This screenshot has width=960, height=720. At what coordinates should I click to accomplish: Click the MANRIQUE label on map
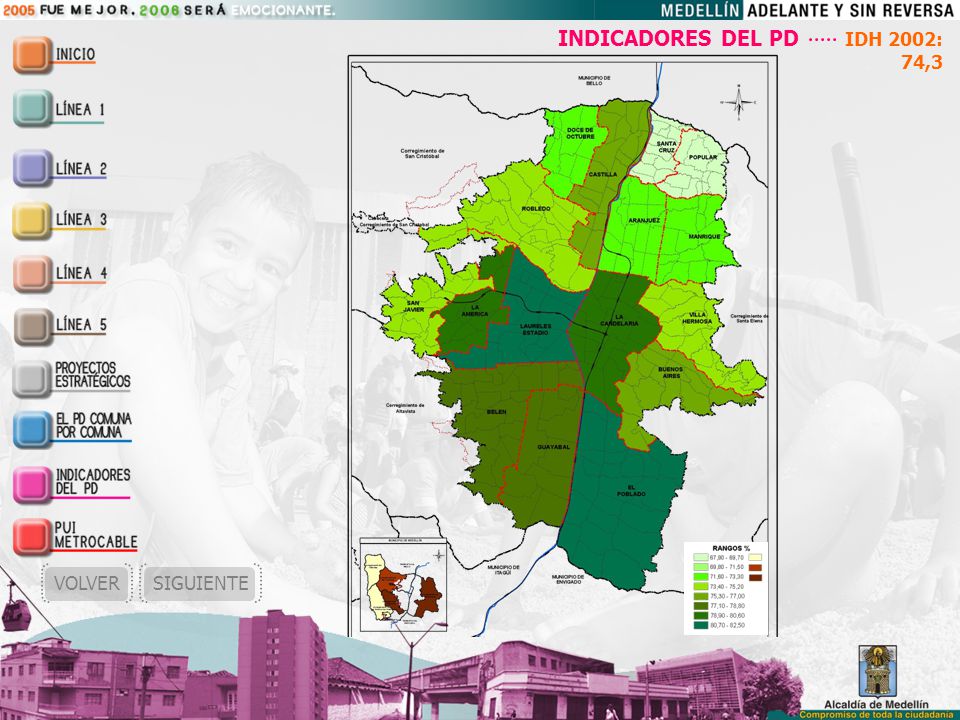(x=704, y=236)
